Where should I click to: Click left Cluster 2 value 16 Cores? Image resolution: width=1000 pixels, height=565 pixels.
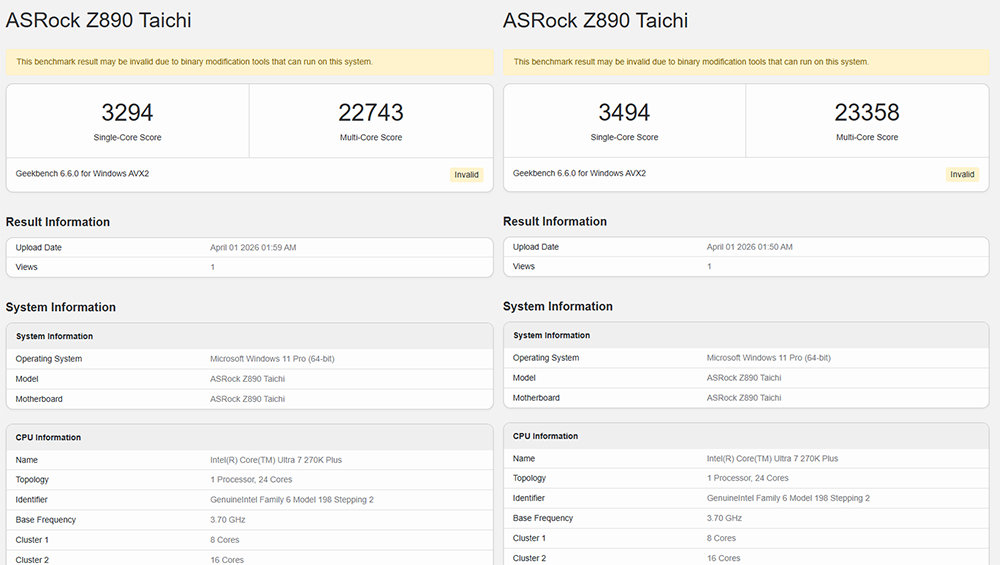tap(227, 560)
